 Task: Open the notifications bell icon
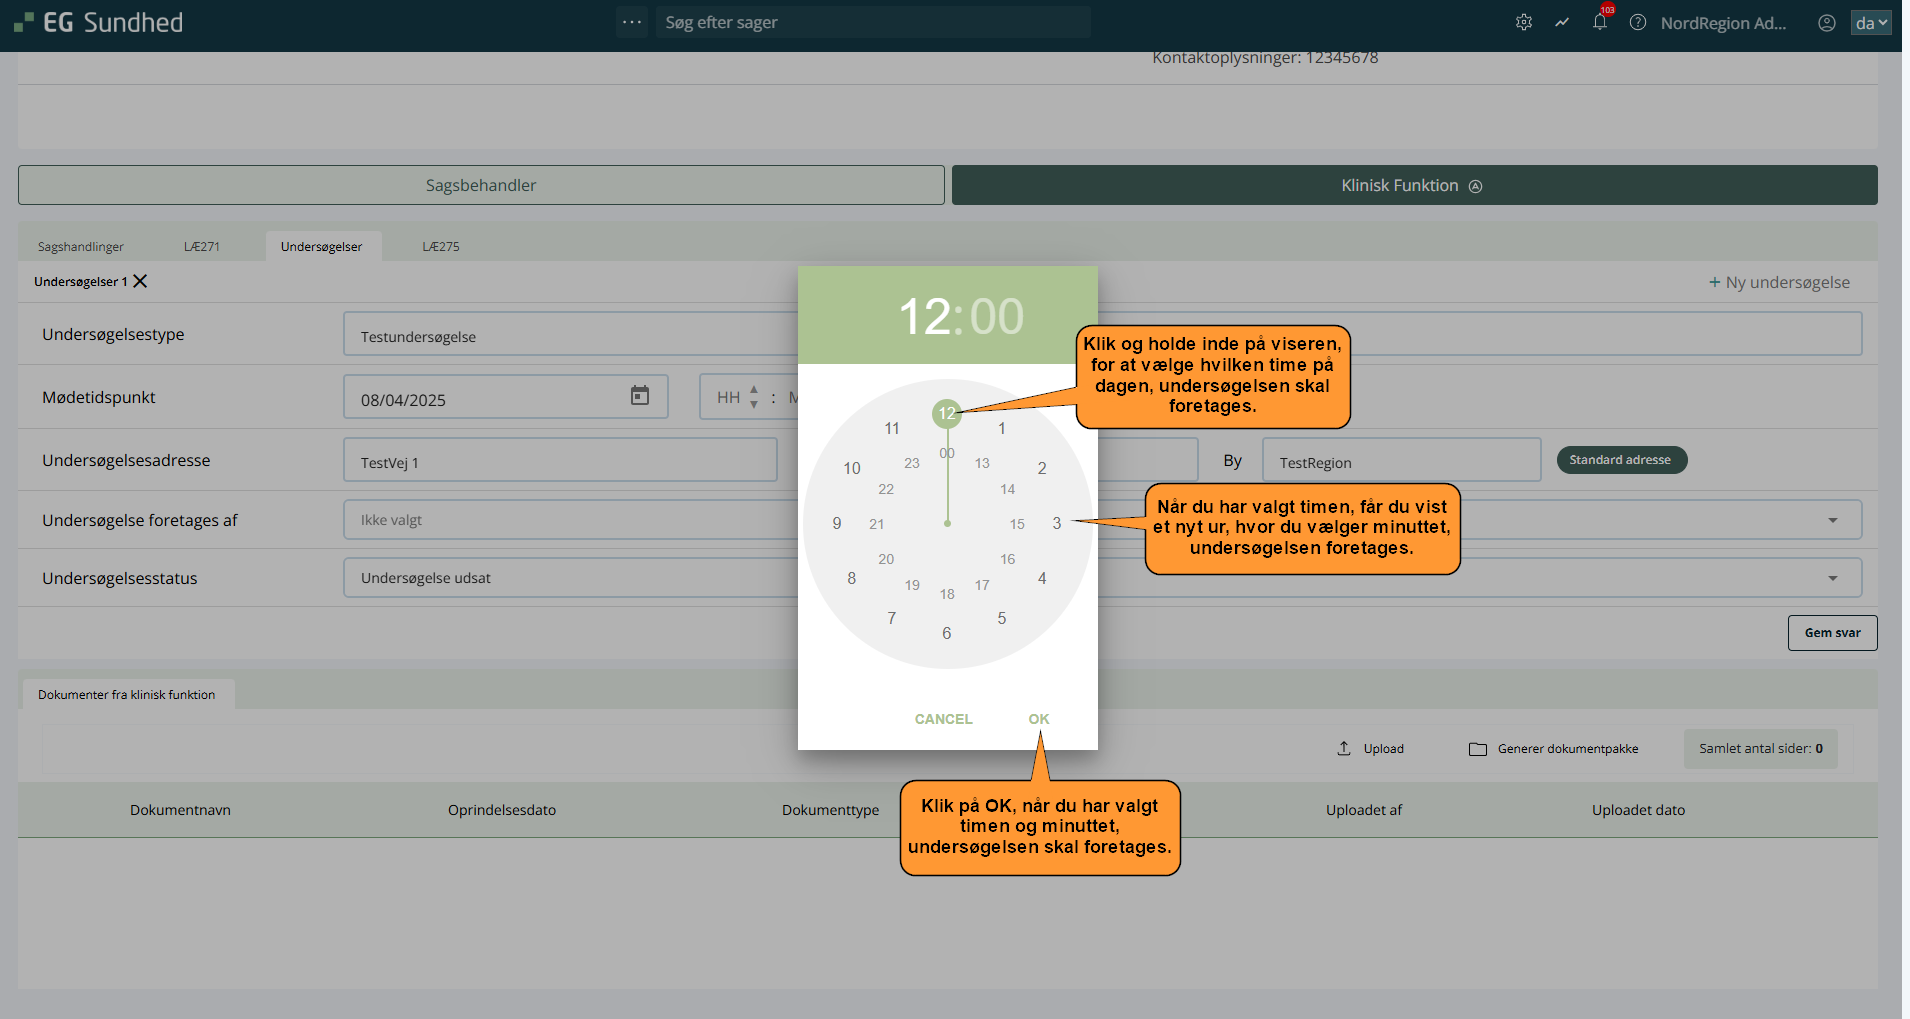(x=1600, y=22)
